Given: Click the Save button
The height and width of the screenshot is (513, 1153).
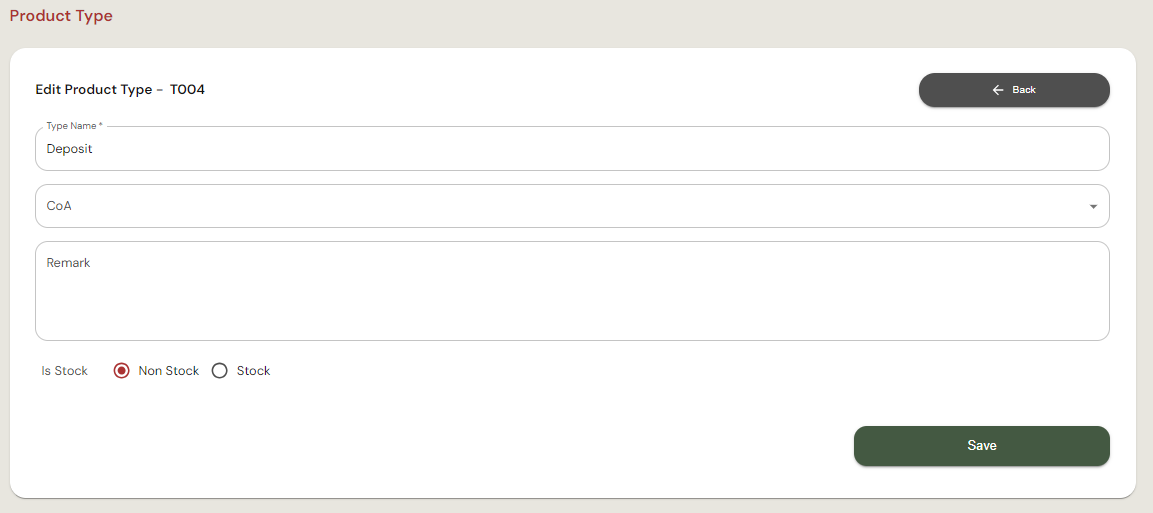Looking at the screenshot, I should click(981, 446).
